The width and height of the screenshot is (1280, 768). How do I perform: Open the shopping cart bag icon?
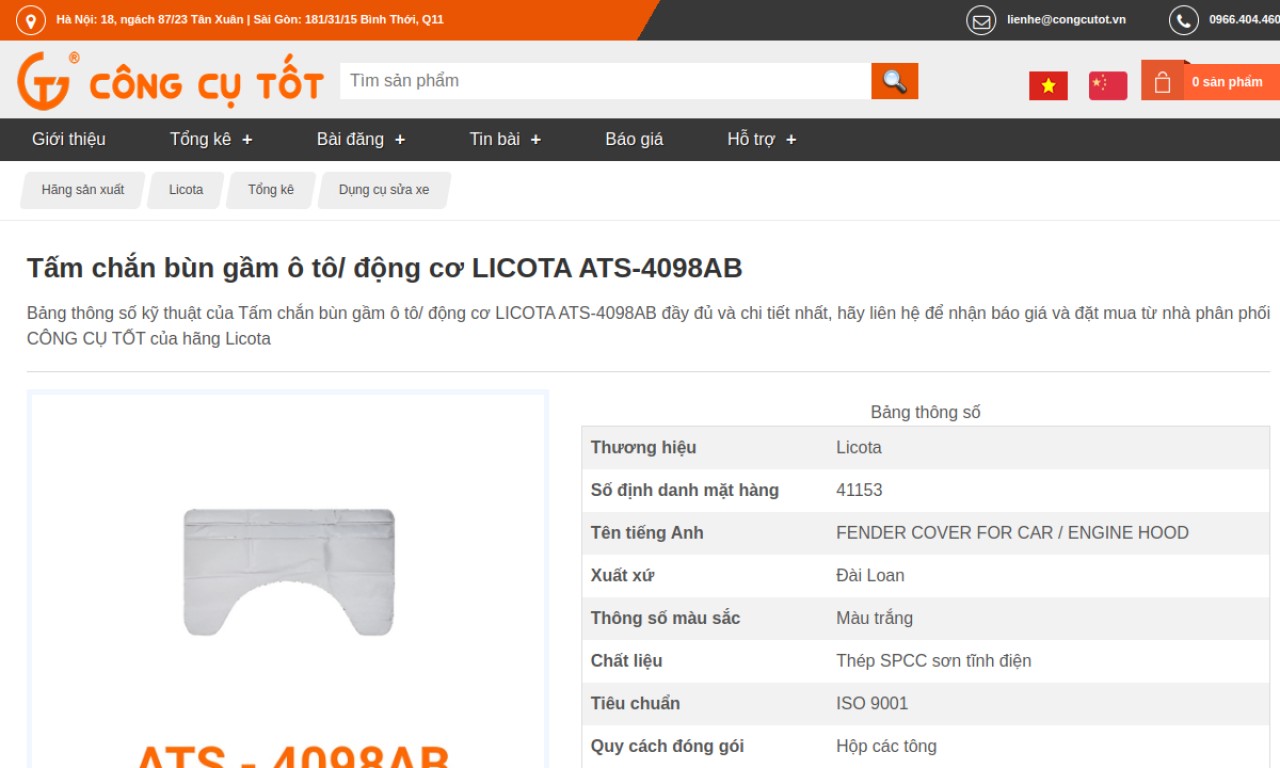coord(1162,82)
